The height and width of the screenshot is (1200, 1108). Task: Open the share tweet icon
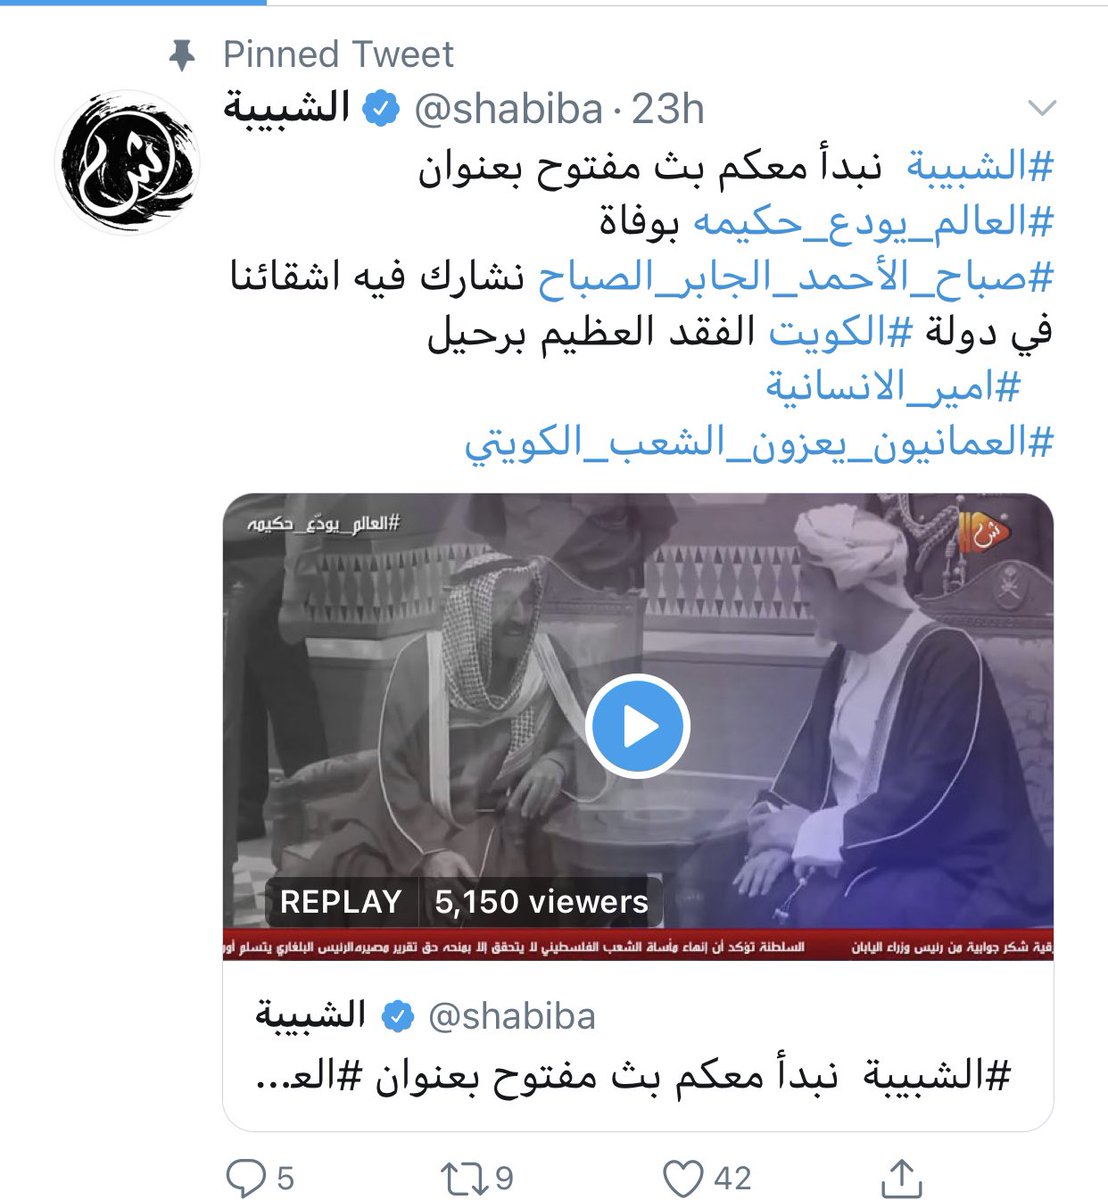point(902,1177)
